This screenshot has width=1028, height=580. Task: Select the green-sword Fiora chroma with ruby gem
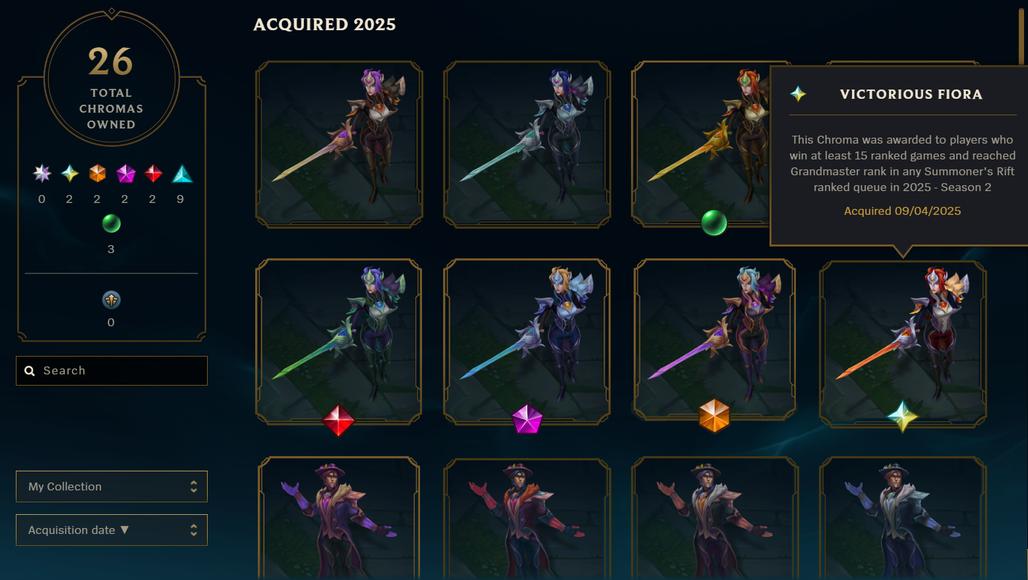338,341
